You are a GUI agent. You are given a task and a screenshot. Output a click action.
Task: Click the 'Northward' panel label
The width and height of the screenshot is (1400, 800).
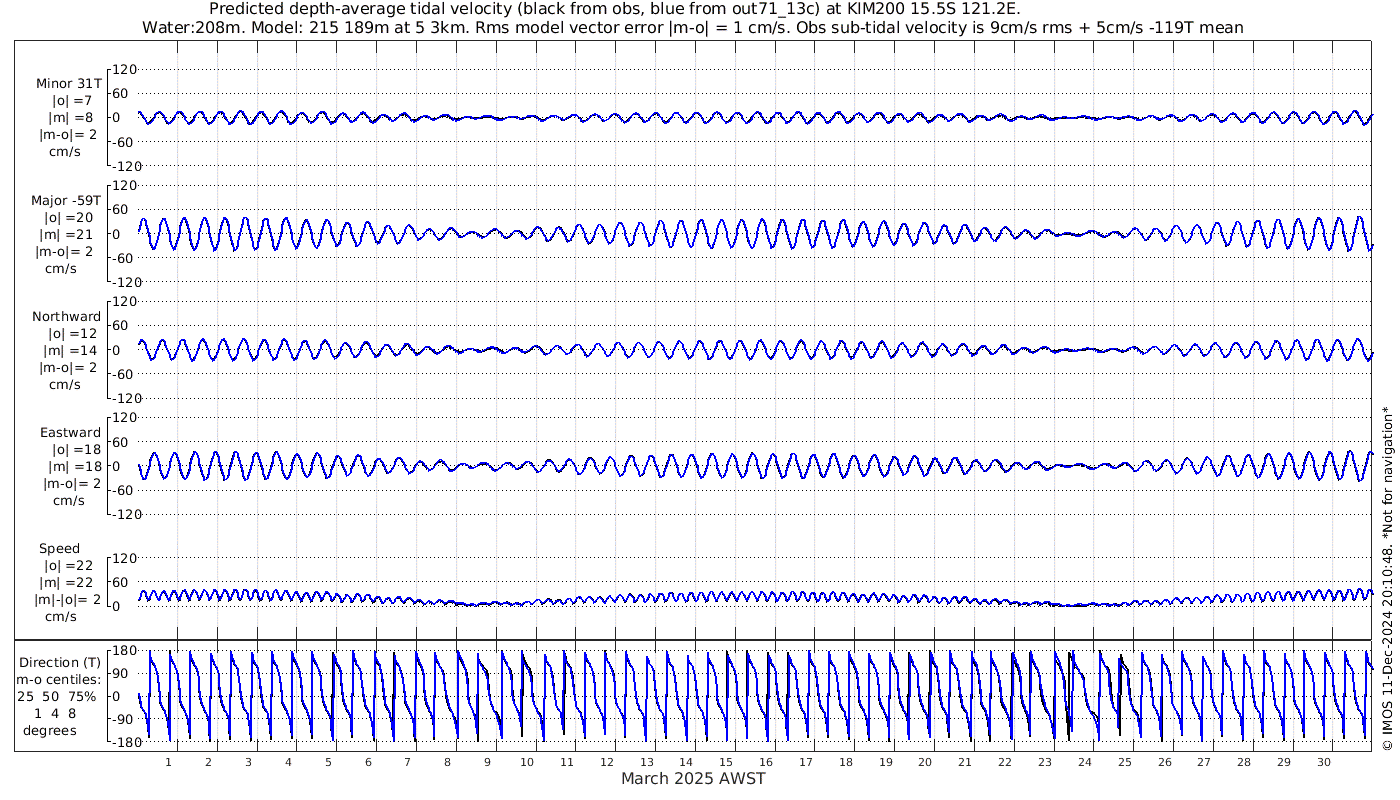(x=67, y=317)
